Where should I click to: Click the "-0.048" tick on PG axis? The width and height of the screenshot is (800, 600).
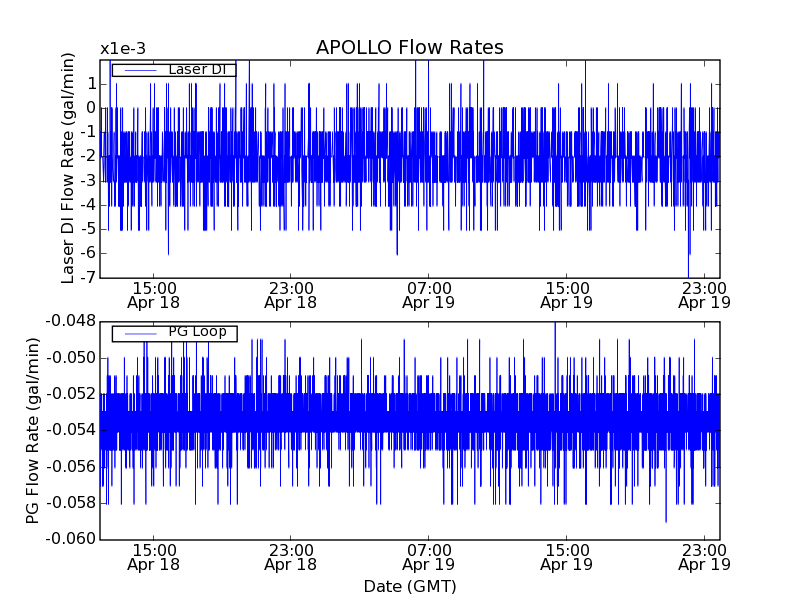point(71,321)
